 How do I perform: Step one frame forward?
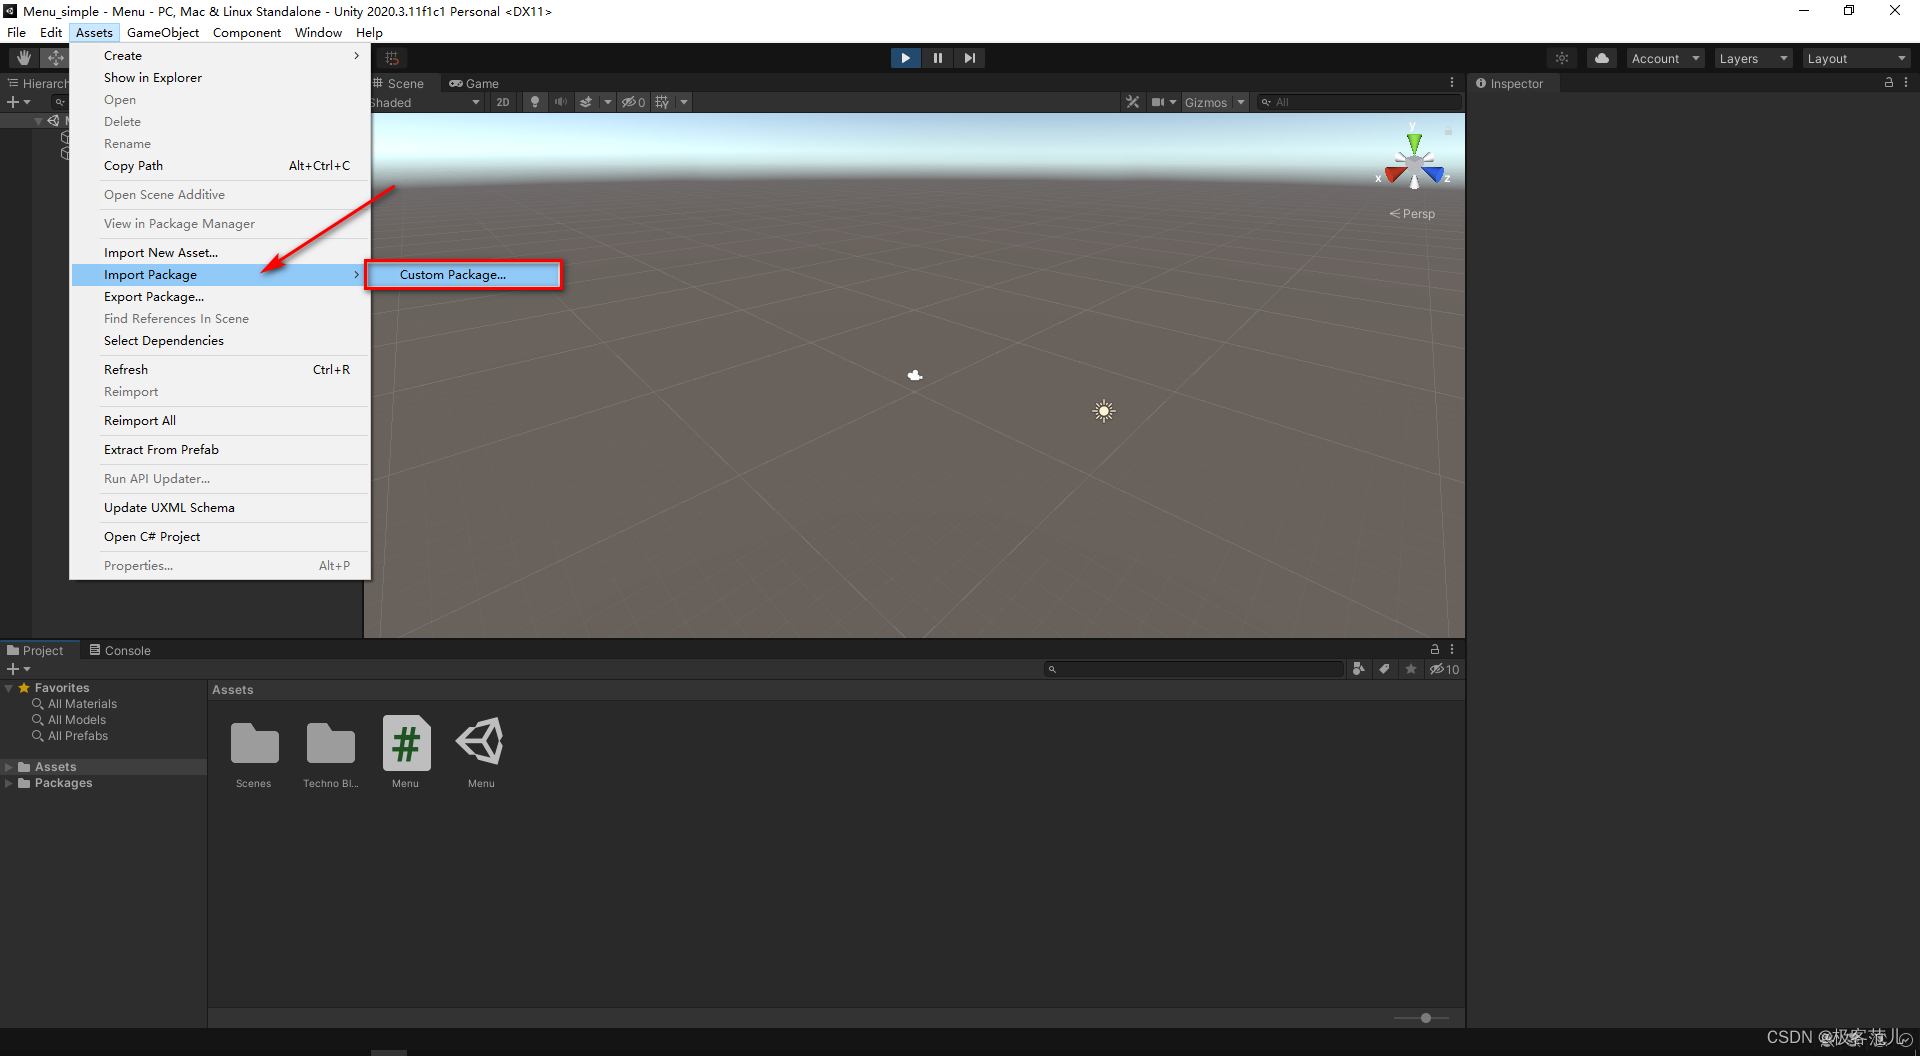969,58
